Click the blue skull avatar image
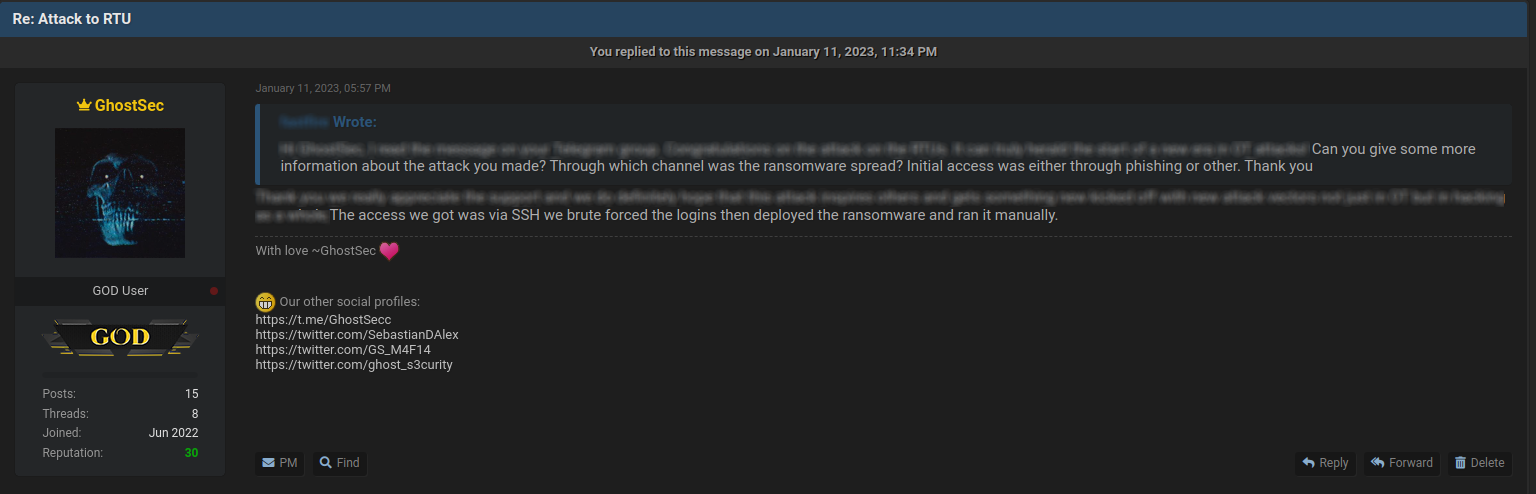The image size is (1536, 494). (120, 193)
